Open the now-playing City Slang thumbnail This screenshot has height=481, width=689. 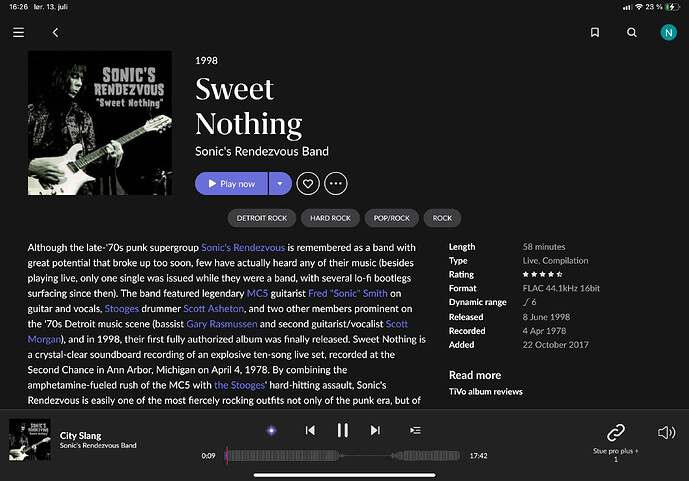(x=30, y=439)
